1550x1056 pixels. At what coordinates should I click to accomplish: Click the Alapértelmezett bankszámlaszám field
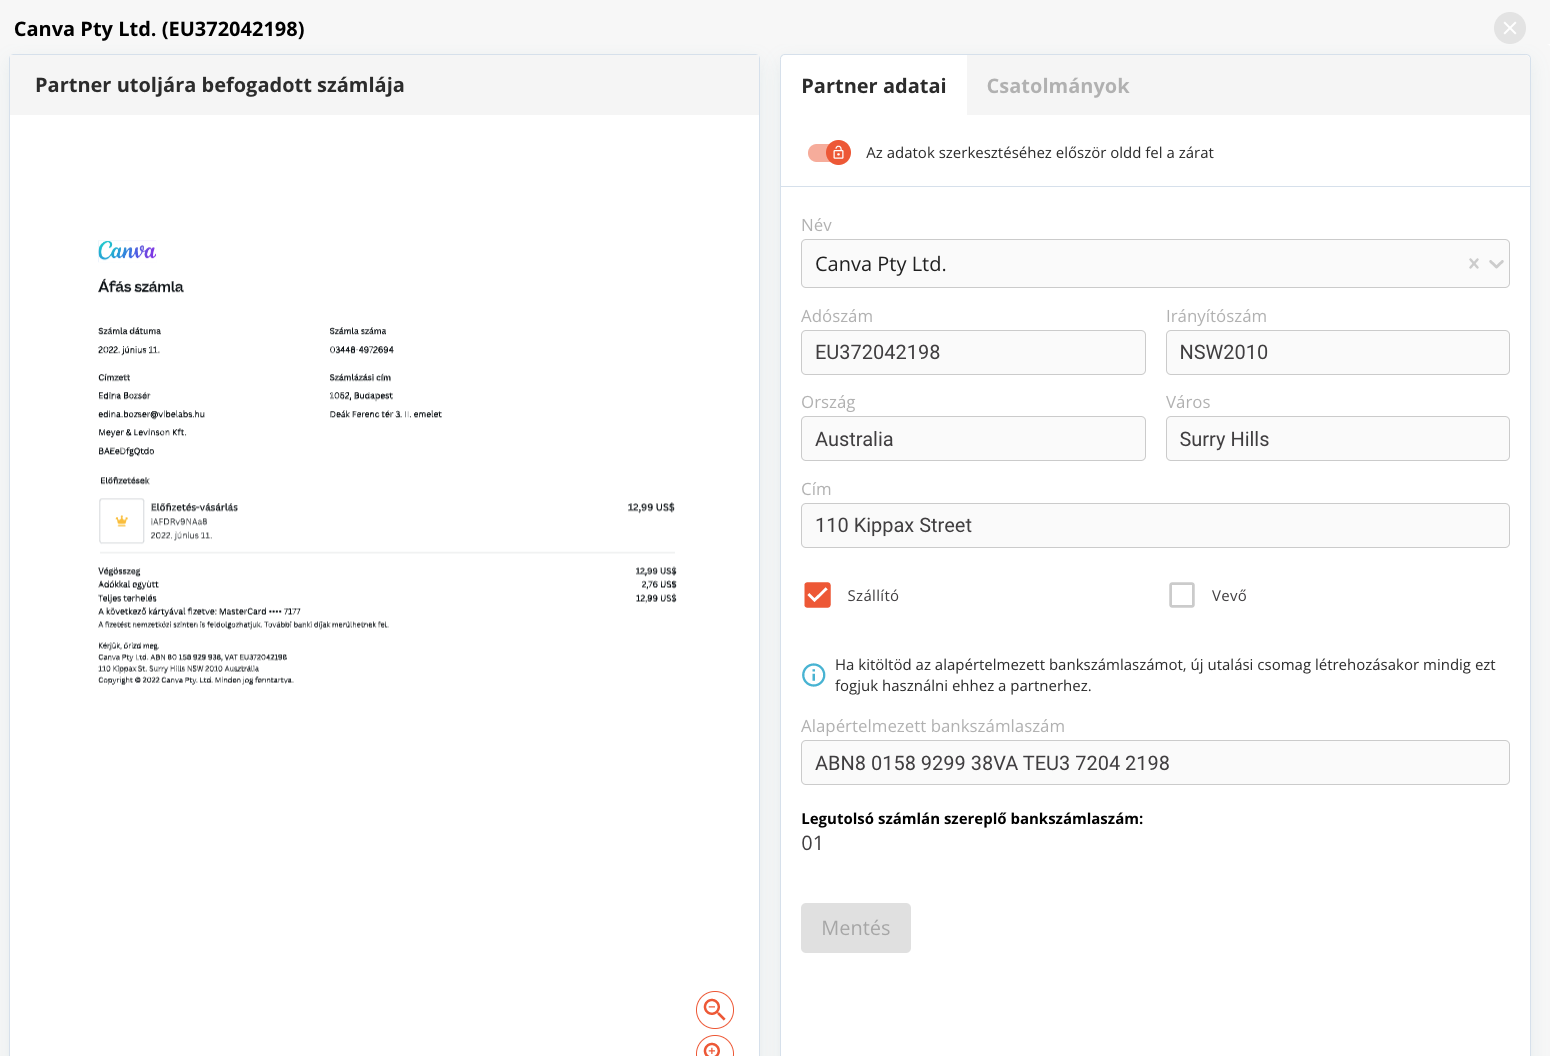1155,762
